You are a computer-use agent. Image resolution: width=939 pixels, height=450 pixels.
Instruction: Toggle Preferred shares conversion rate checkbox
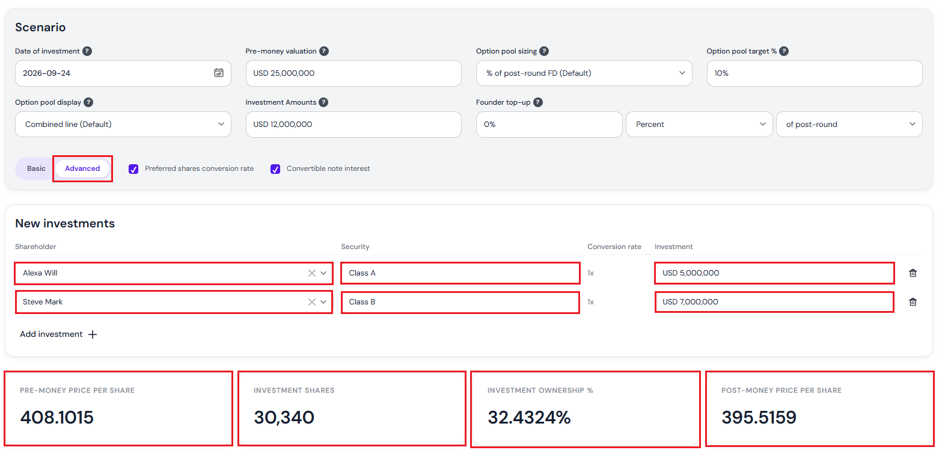click(x=134, y=169)
